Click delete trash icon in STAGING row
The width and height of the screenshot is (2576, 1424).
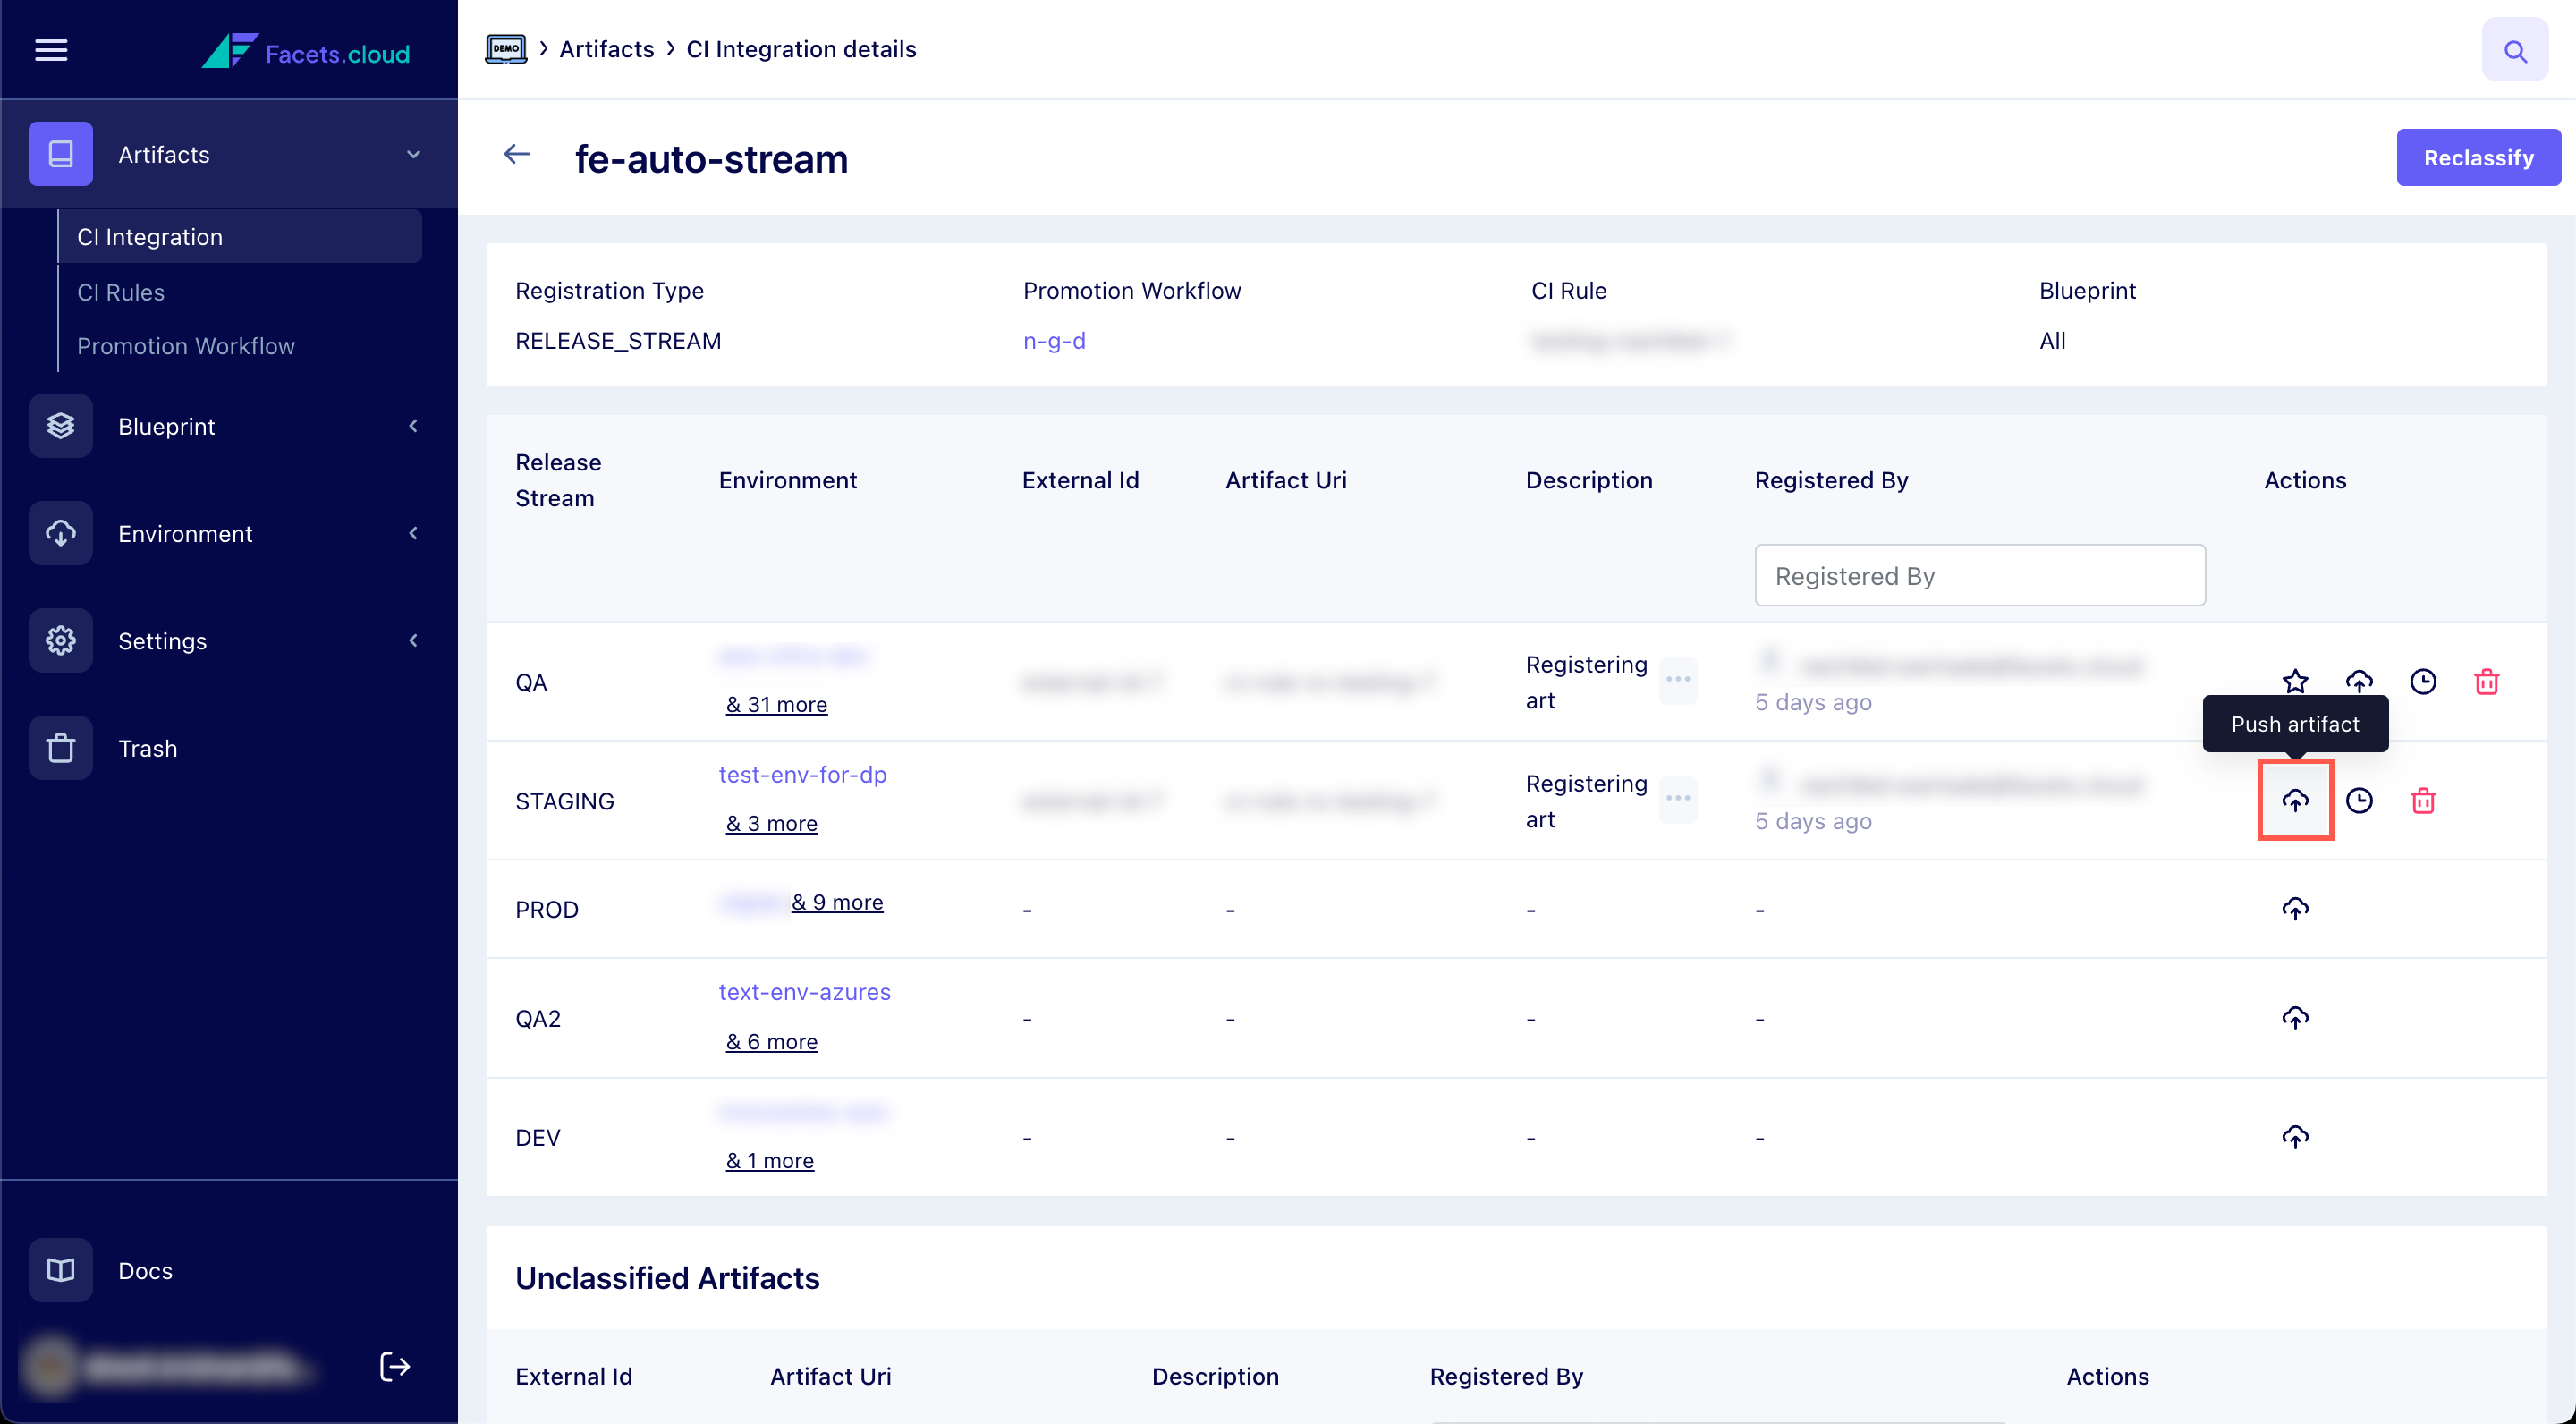[x=2422, y=800]
